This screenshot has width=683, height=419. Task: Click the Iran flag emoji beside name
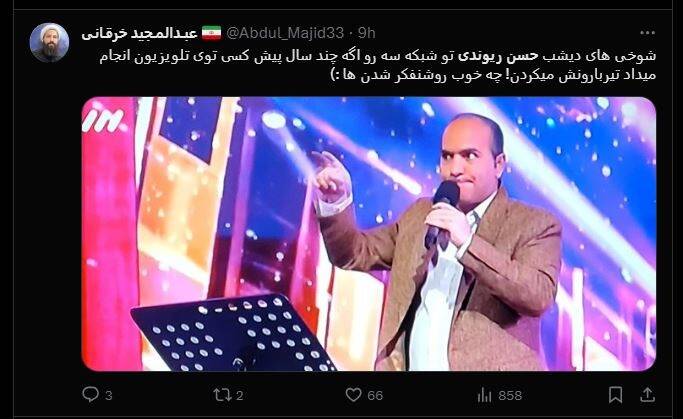(211, 33)
